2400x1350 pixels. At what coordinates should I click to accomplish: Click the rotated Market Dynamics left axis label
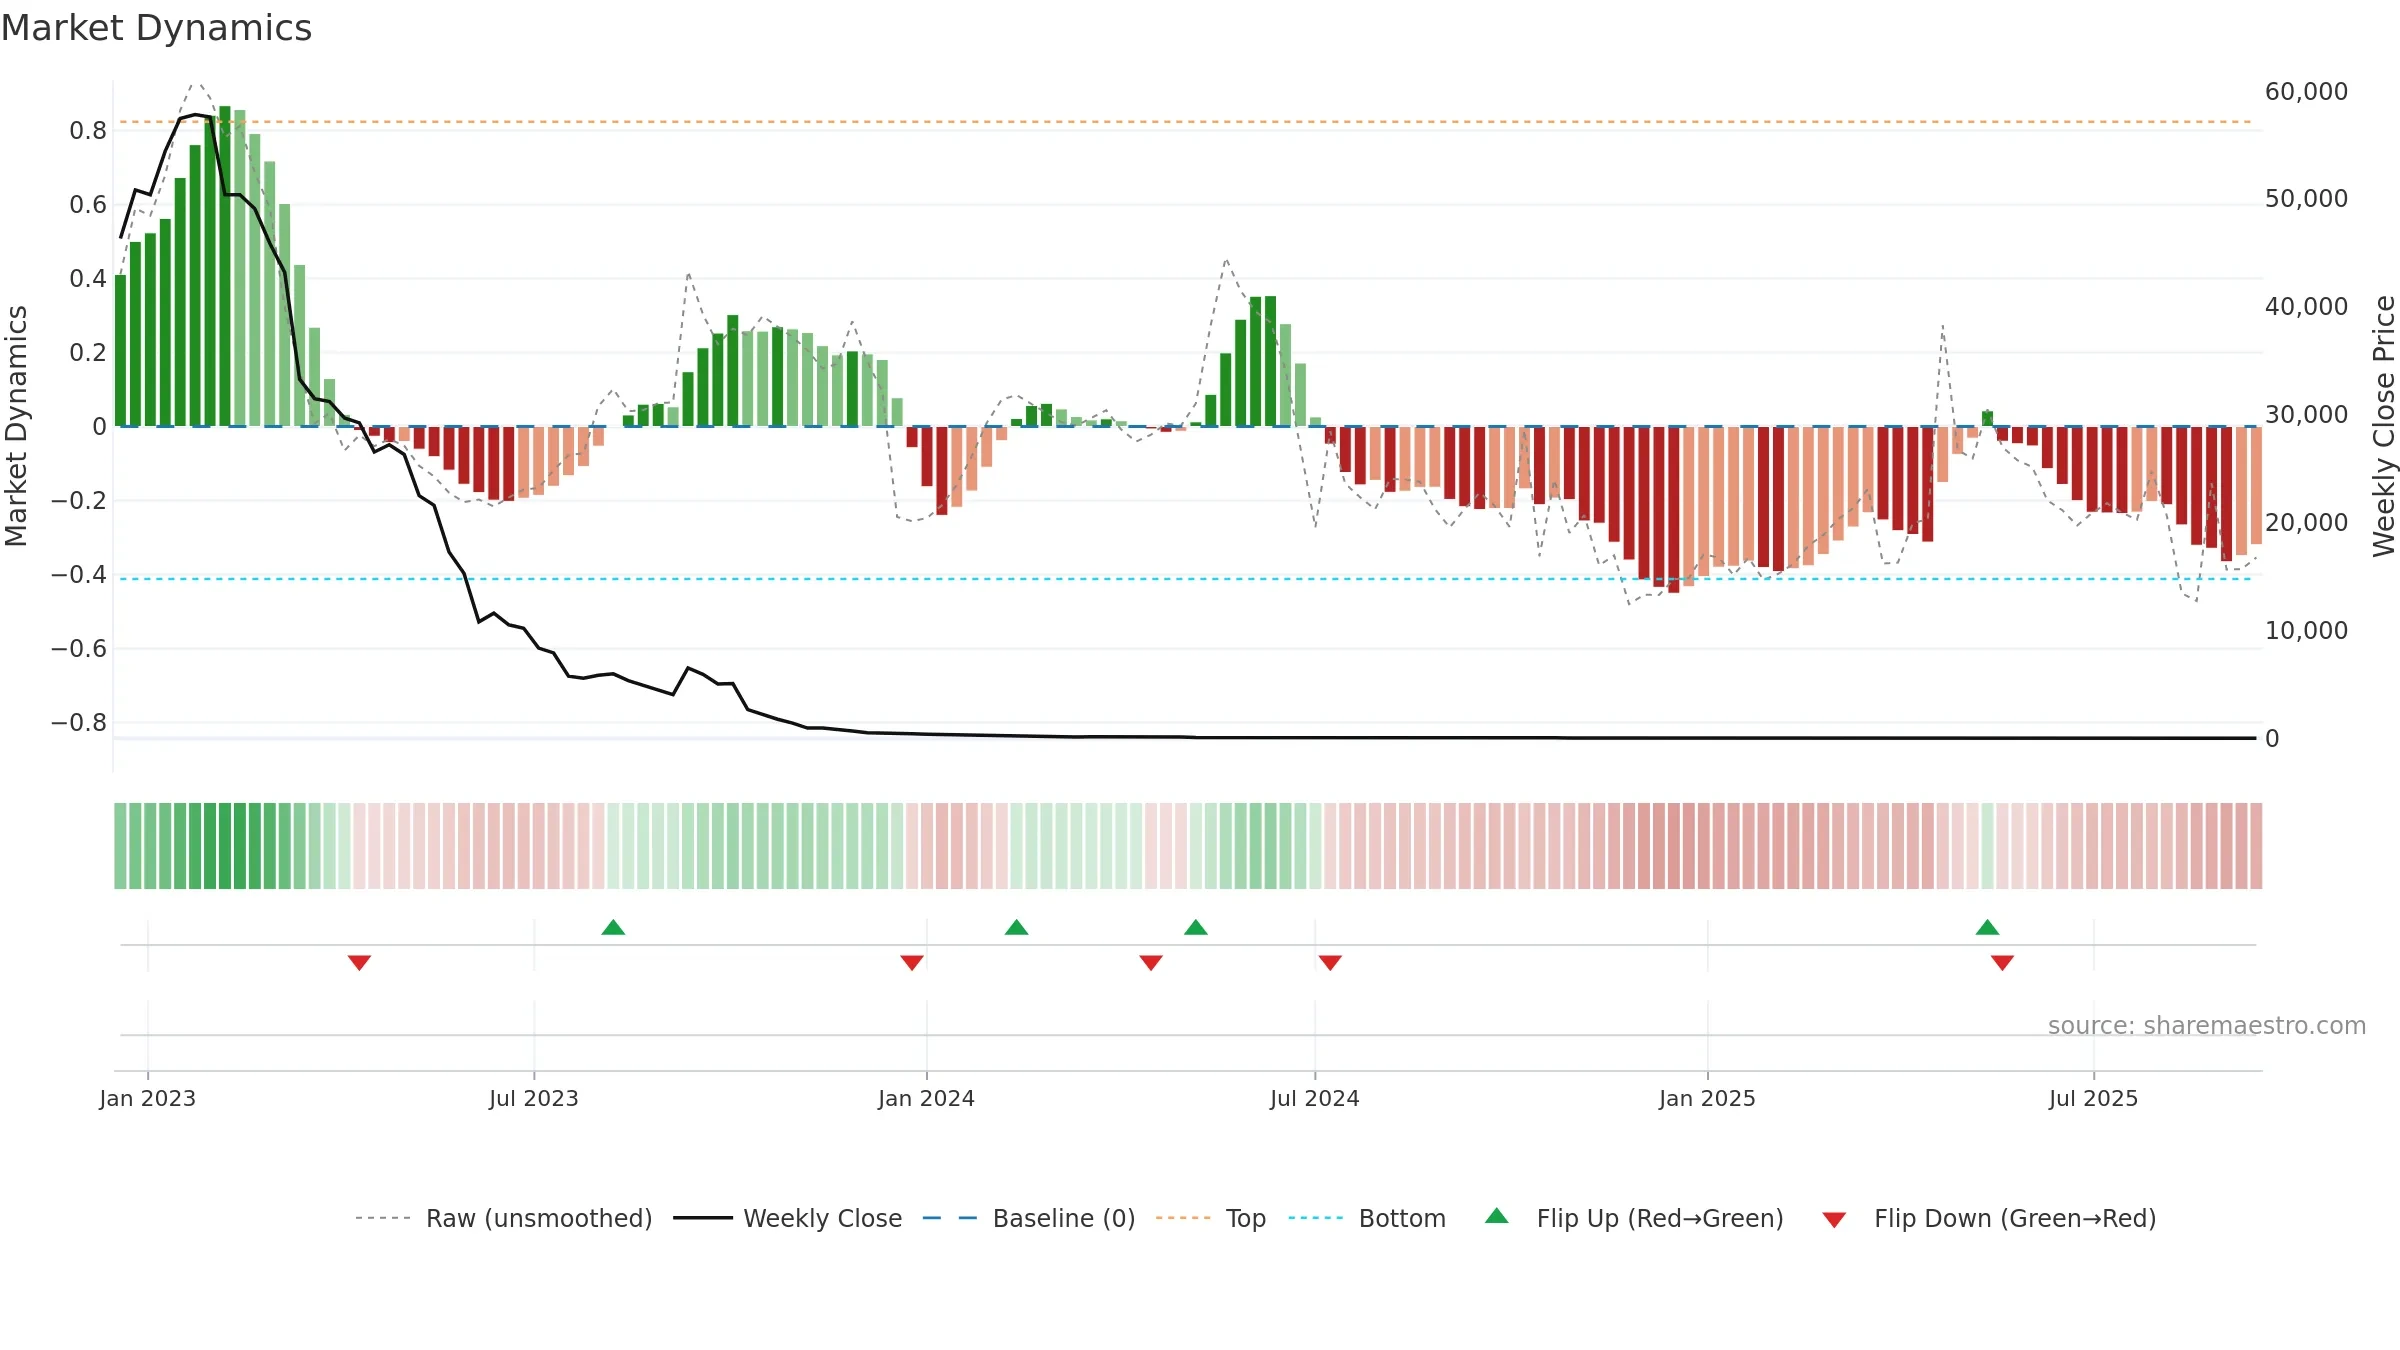pyautogui.click(x=16, y=426)
